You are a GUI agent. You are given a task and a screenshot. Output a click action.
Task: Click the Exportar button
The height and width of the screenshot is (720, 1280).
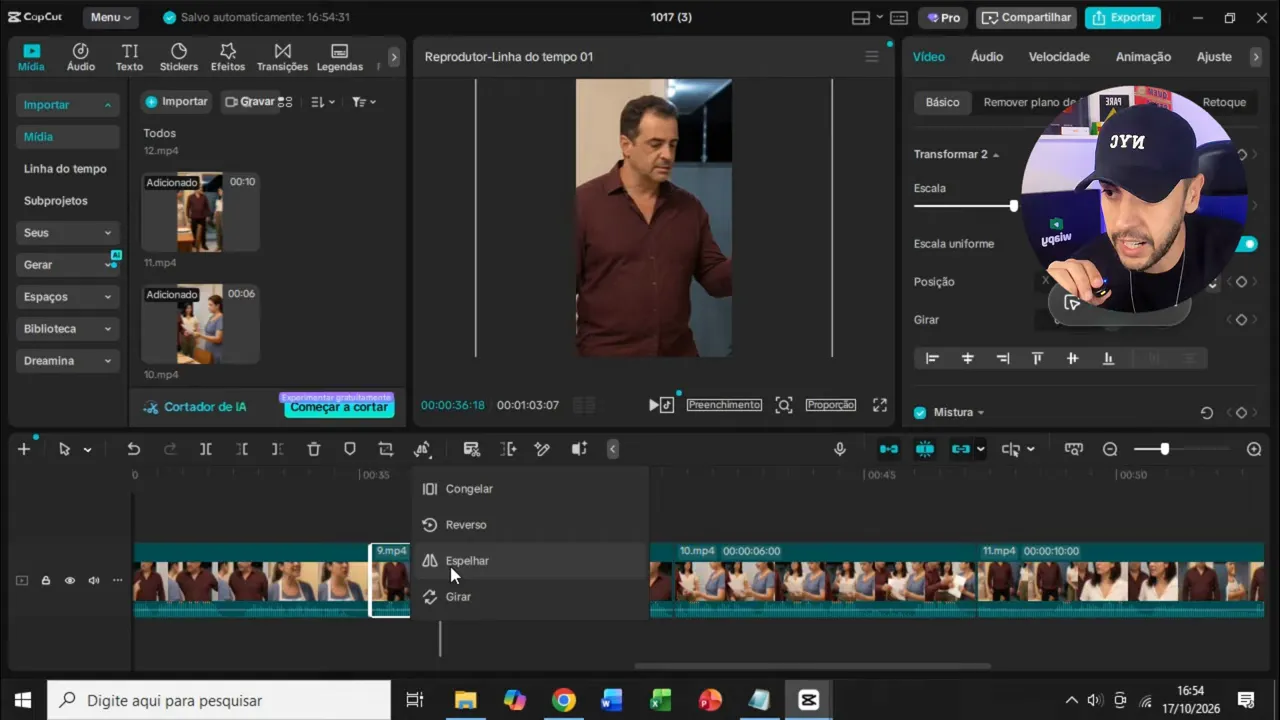[x=1123, y=17]
